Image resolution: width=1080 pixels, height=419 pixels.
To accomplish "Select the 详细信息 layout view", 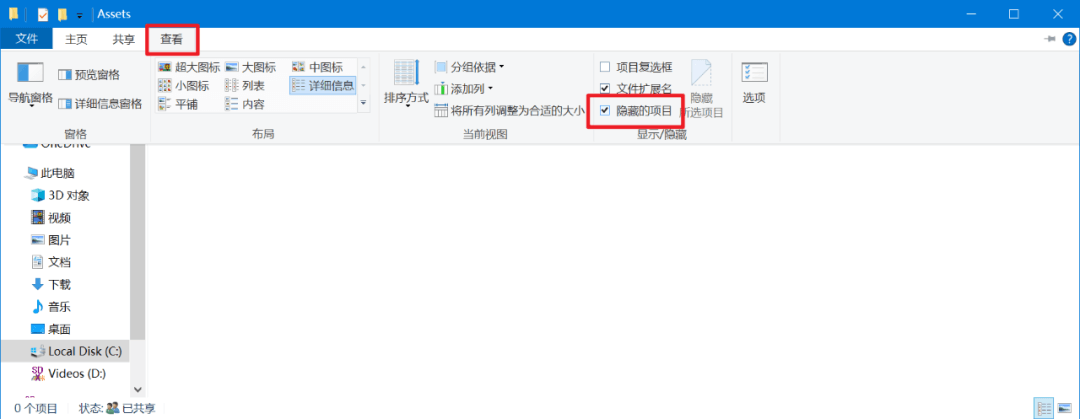I will click(x=323, y=85).
